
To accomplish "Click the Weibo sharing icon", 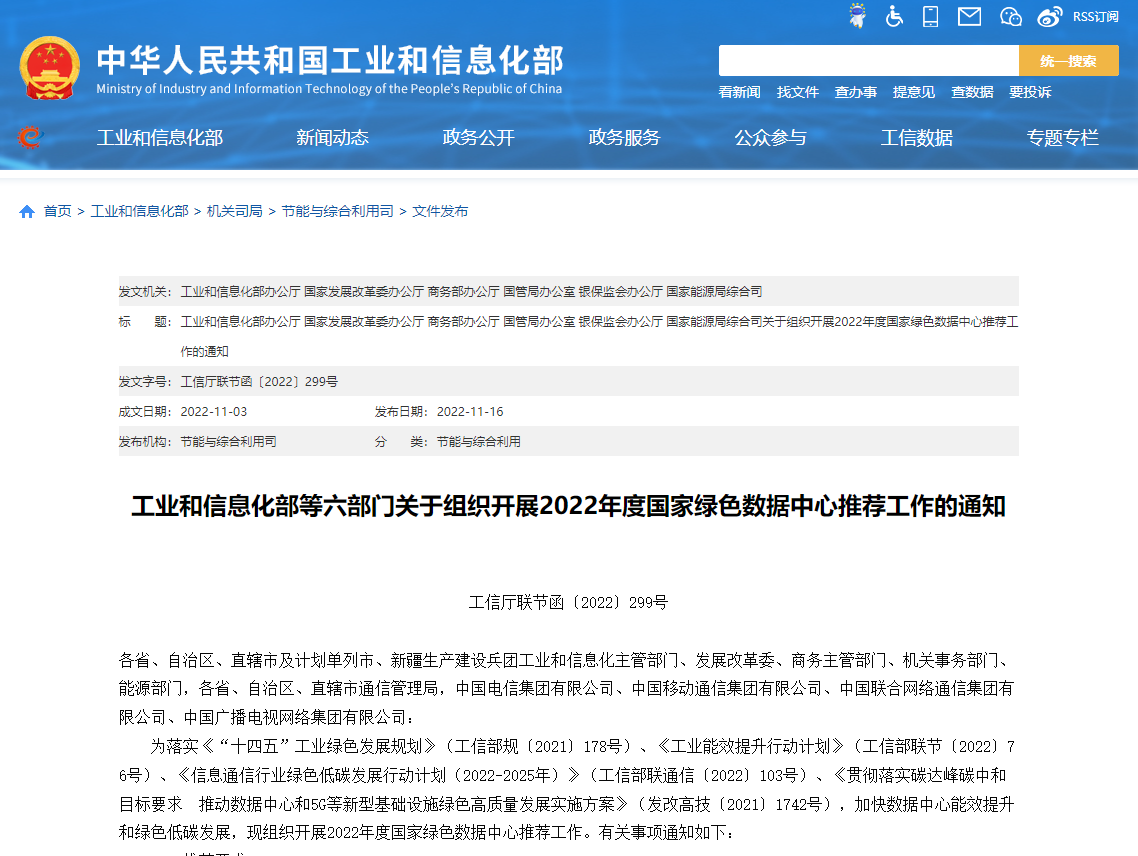I will [x=1049, y=16].
